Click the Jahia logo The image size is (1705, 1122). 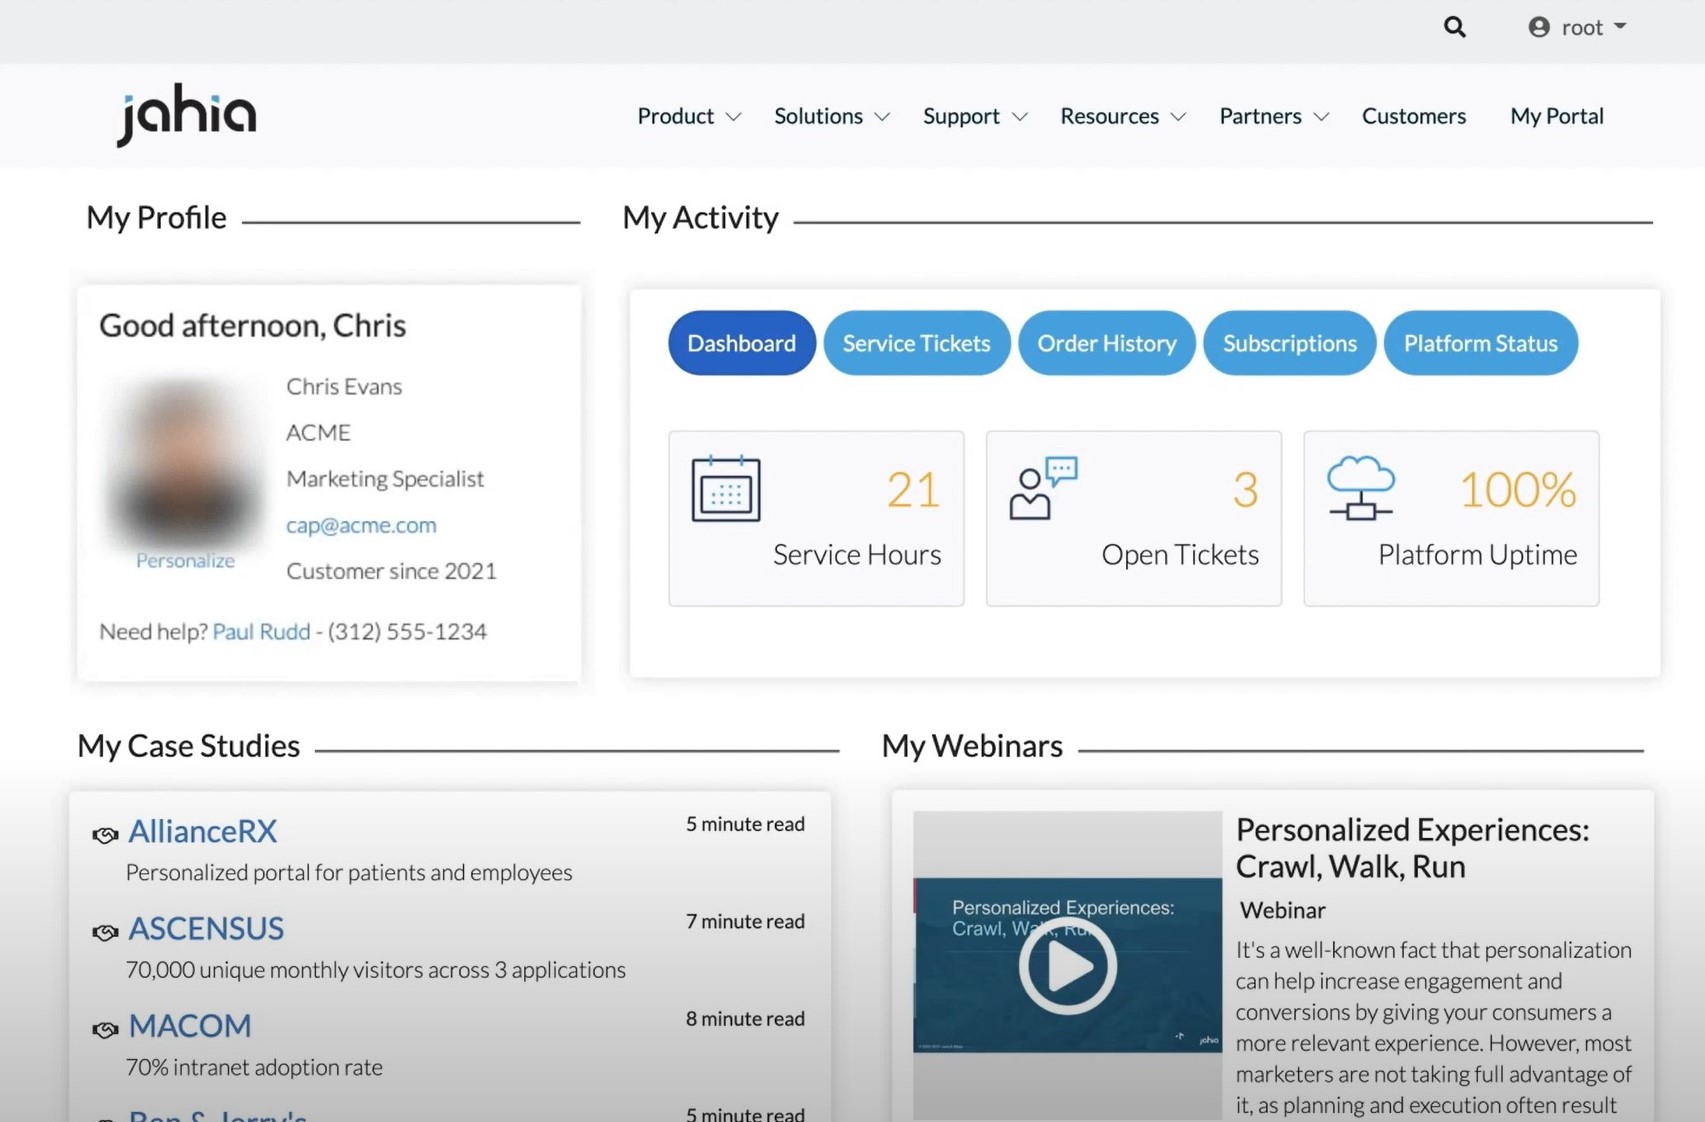187,114
